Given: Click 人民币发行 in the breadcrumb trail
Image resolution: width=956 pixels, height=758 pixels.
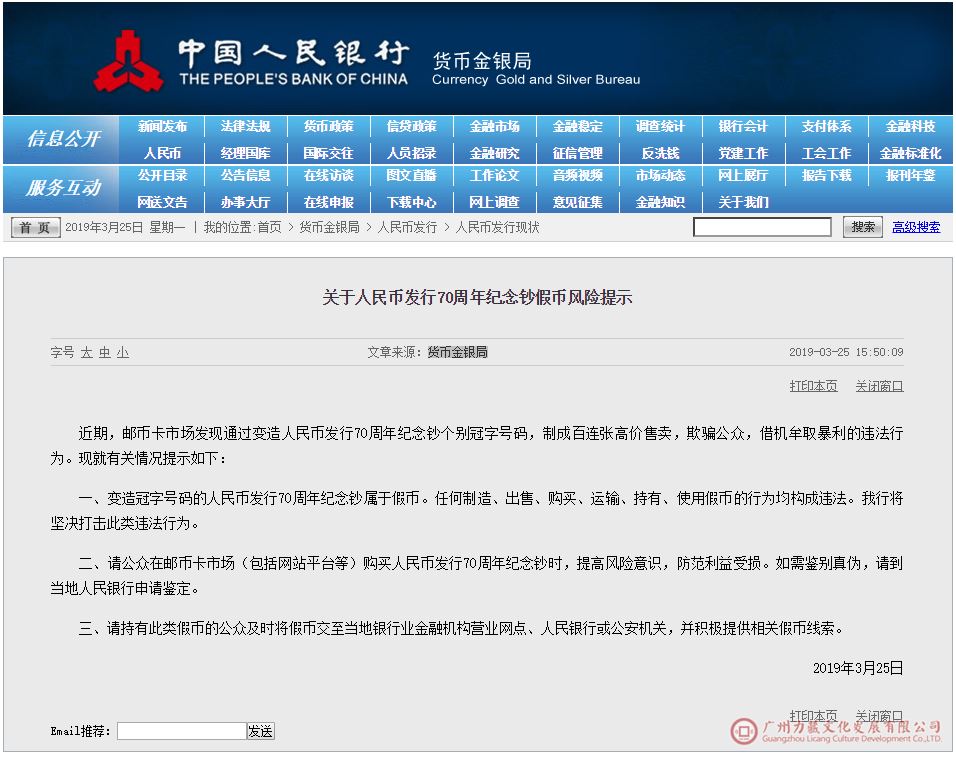Looking at the screenshot, I should point(407,227).
